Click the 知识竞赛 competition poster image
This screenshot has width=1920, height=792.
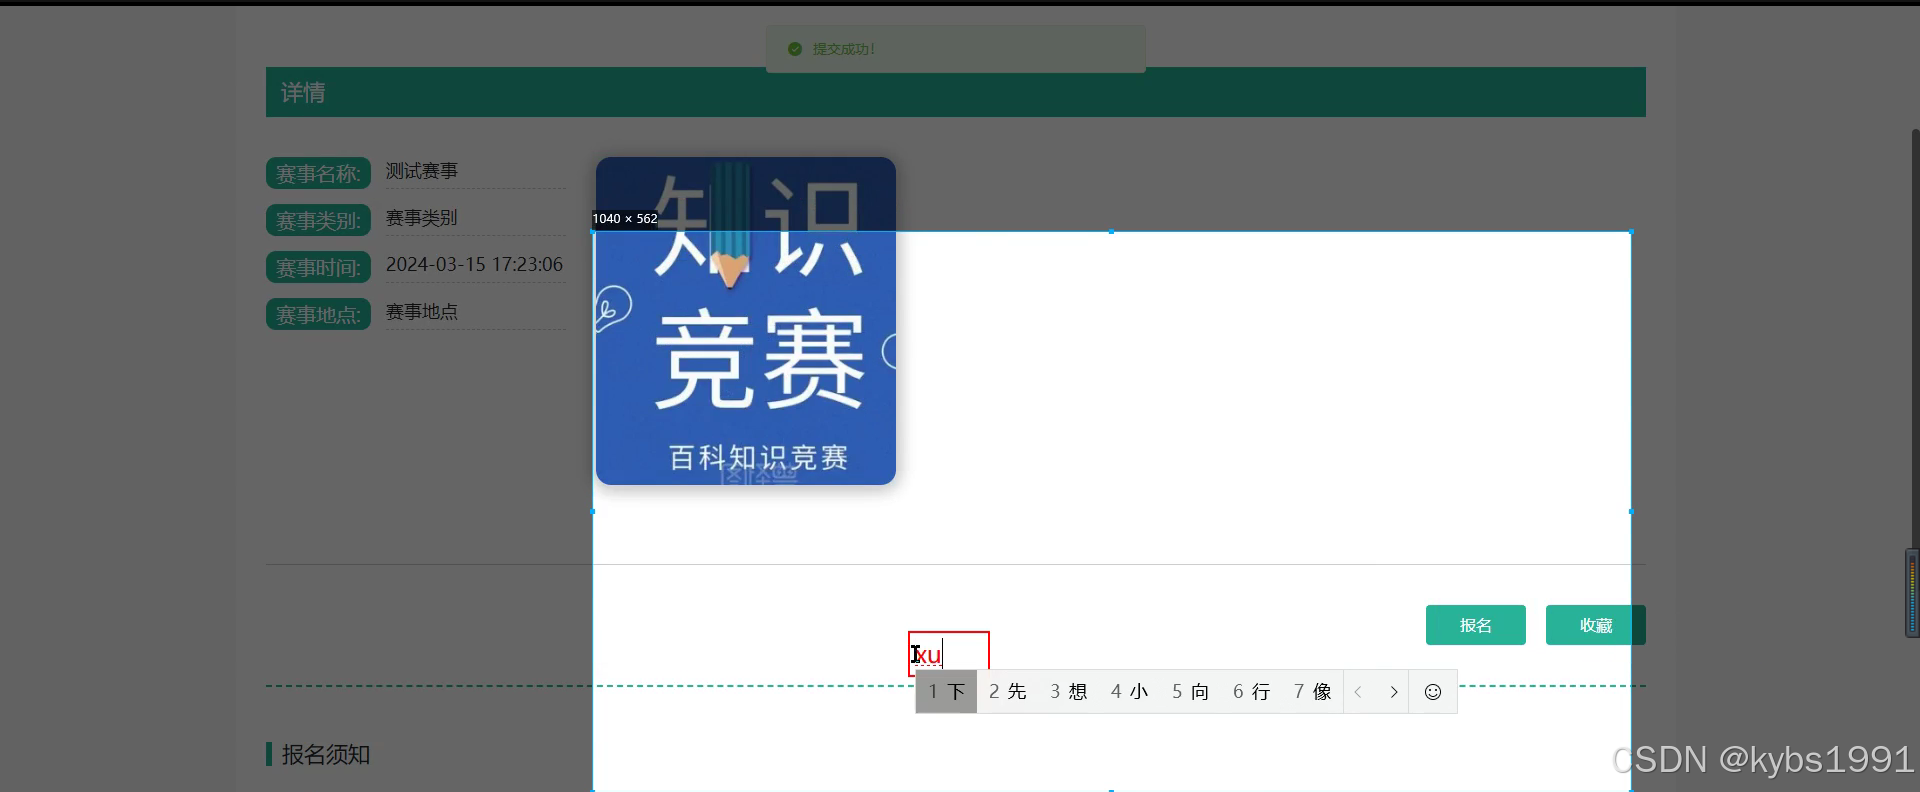(x=746, y=321)
